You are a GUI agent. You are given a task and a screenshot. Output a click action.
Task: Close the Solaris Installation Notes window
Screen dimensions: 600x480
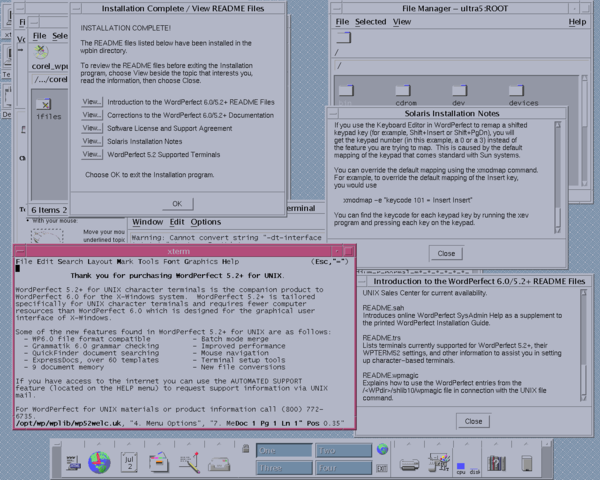pos(446,253)
